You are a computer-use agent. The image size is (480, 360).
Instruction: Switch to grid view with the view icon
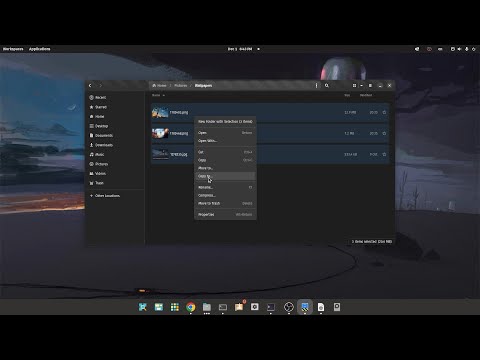pyautogui.click(x=354, y=86)
